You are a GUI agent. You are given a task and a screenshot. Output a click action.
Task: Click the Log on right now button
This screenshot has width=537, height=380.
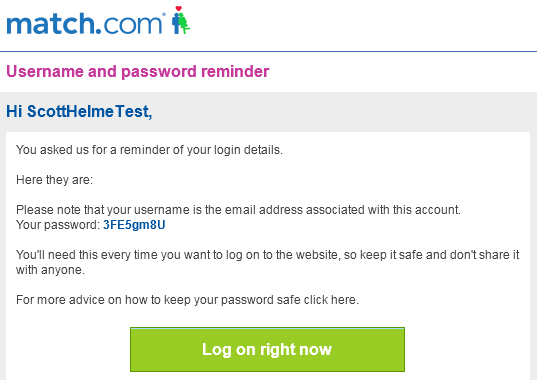click(267, 349)
